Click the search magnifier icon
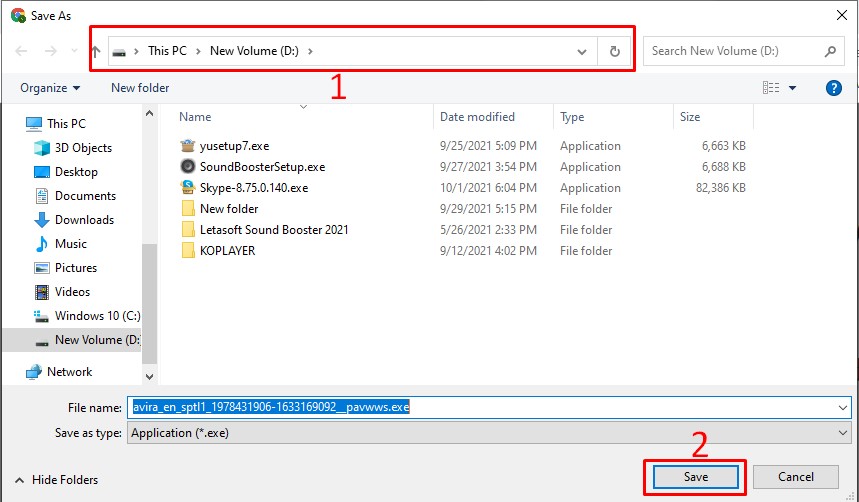The height and width of the screenshot is (502, 859). (830, 51)
